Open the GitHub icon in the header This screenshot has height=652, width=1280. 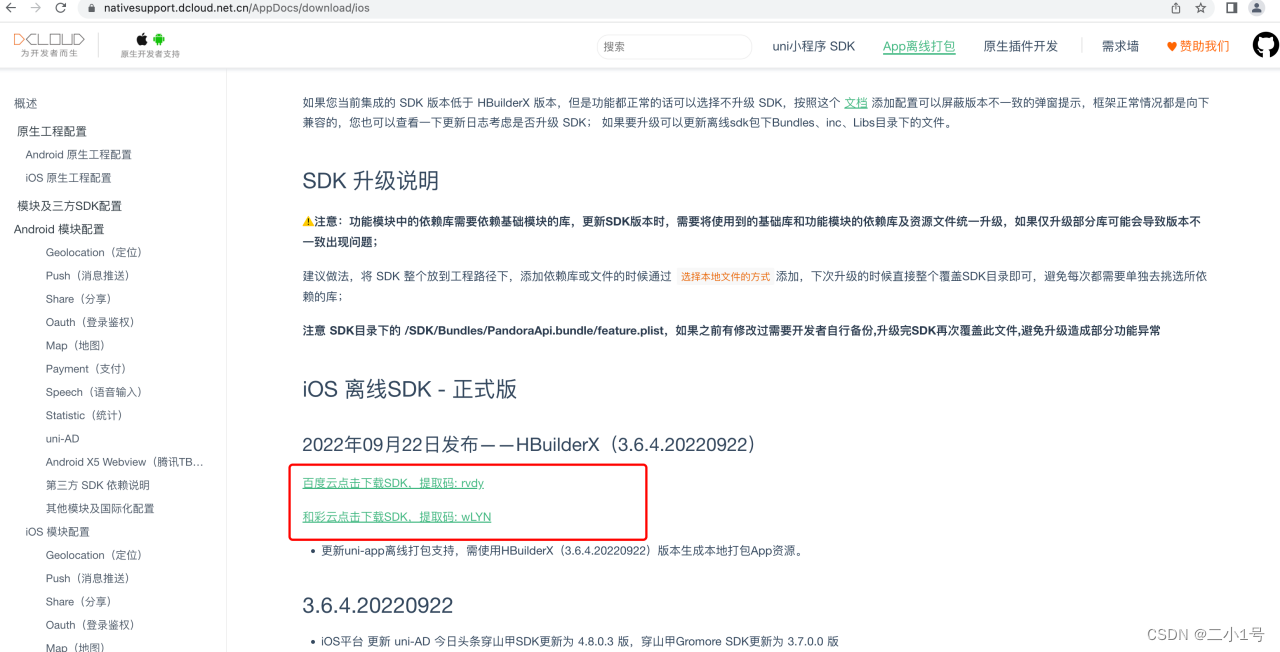click(x=1266, y=45)
